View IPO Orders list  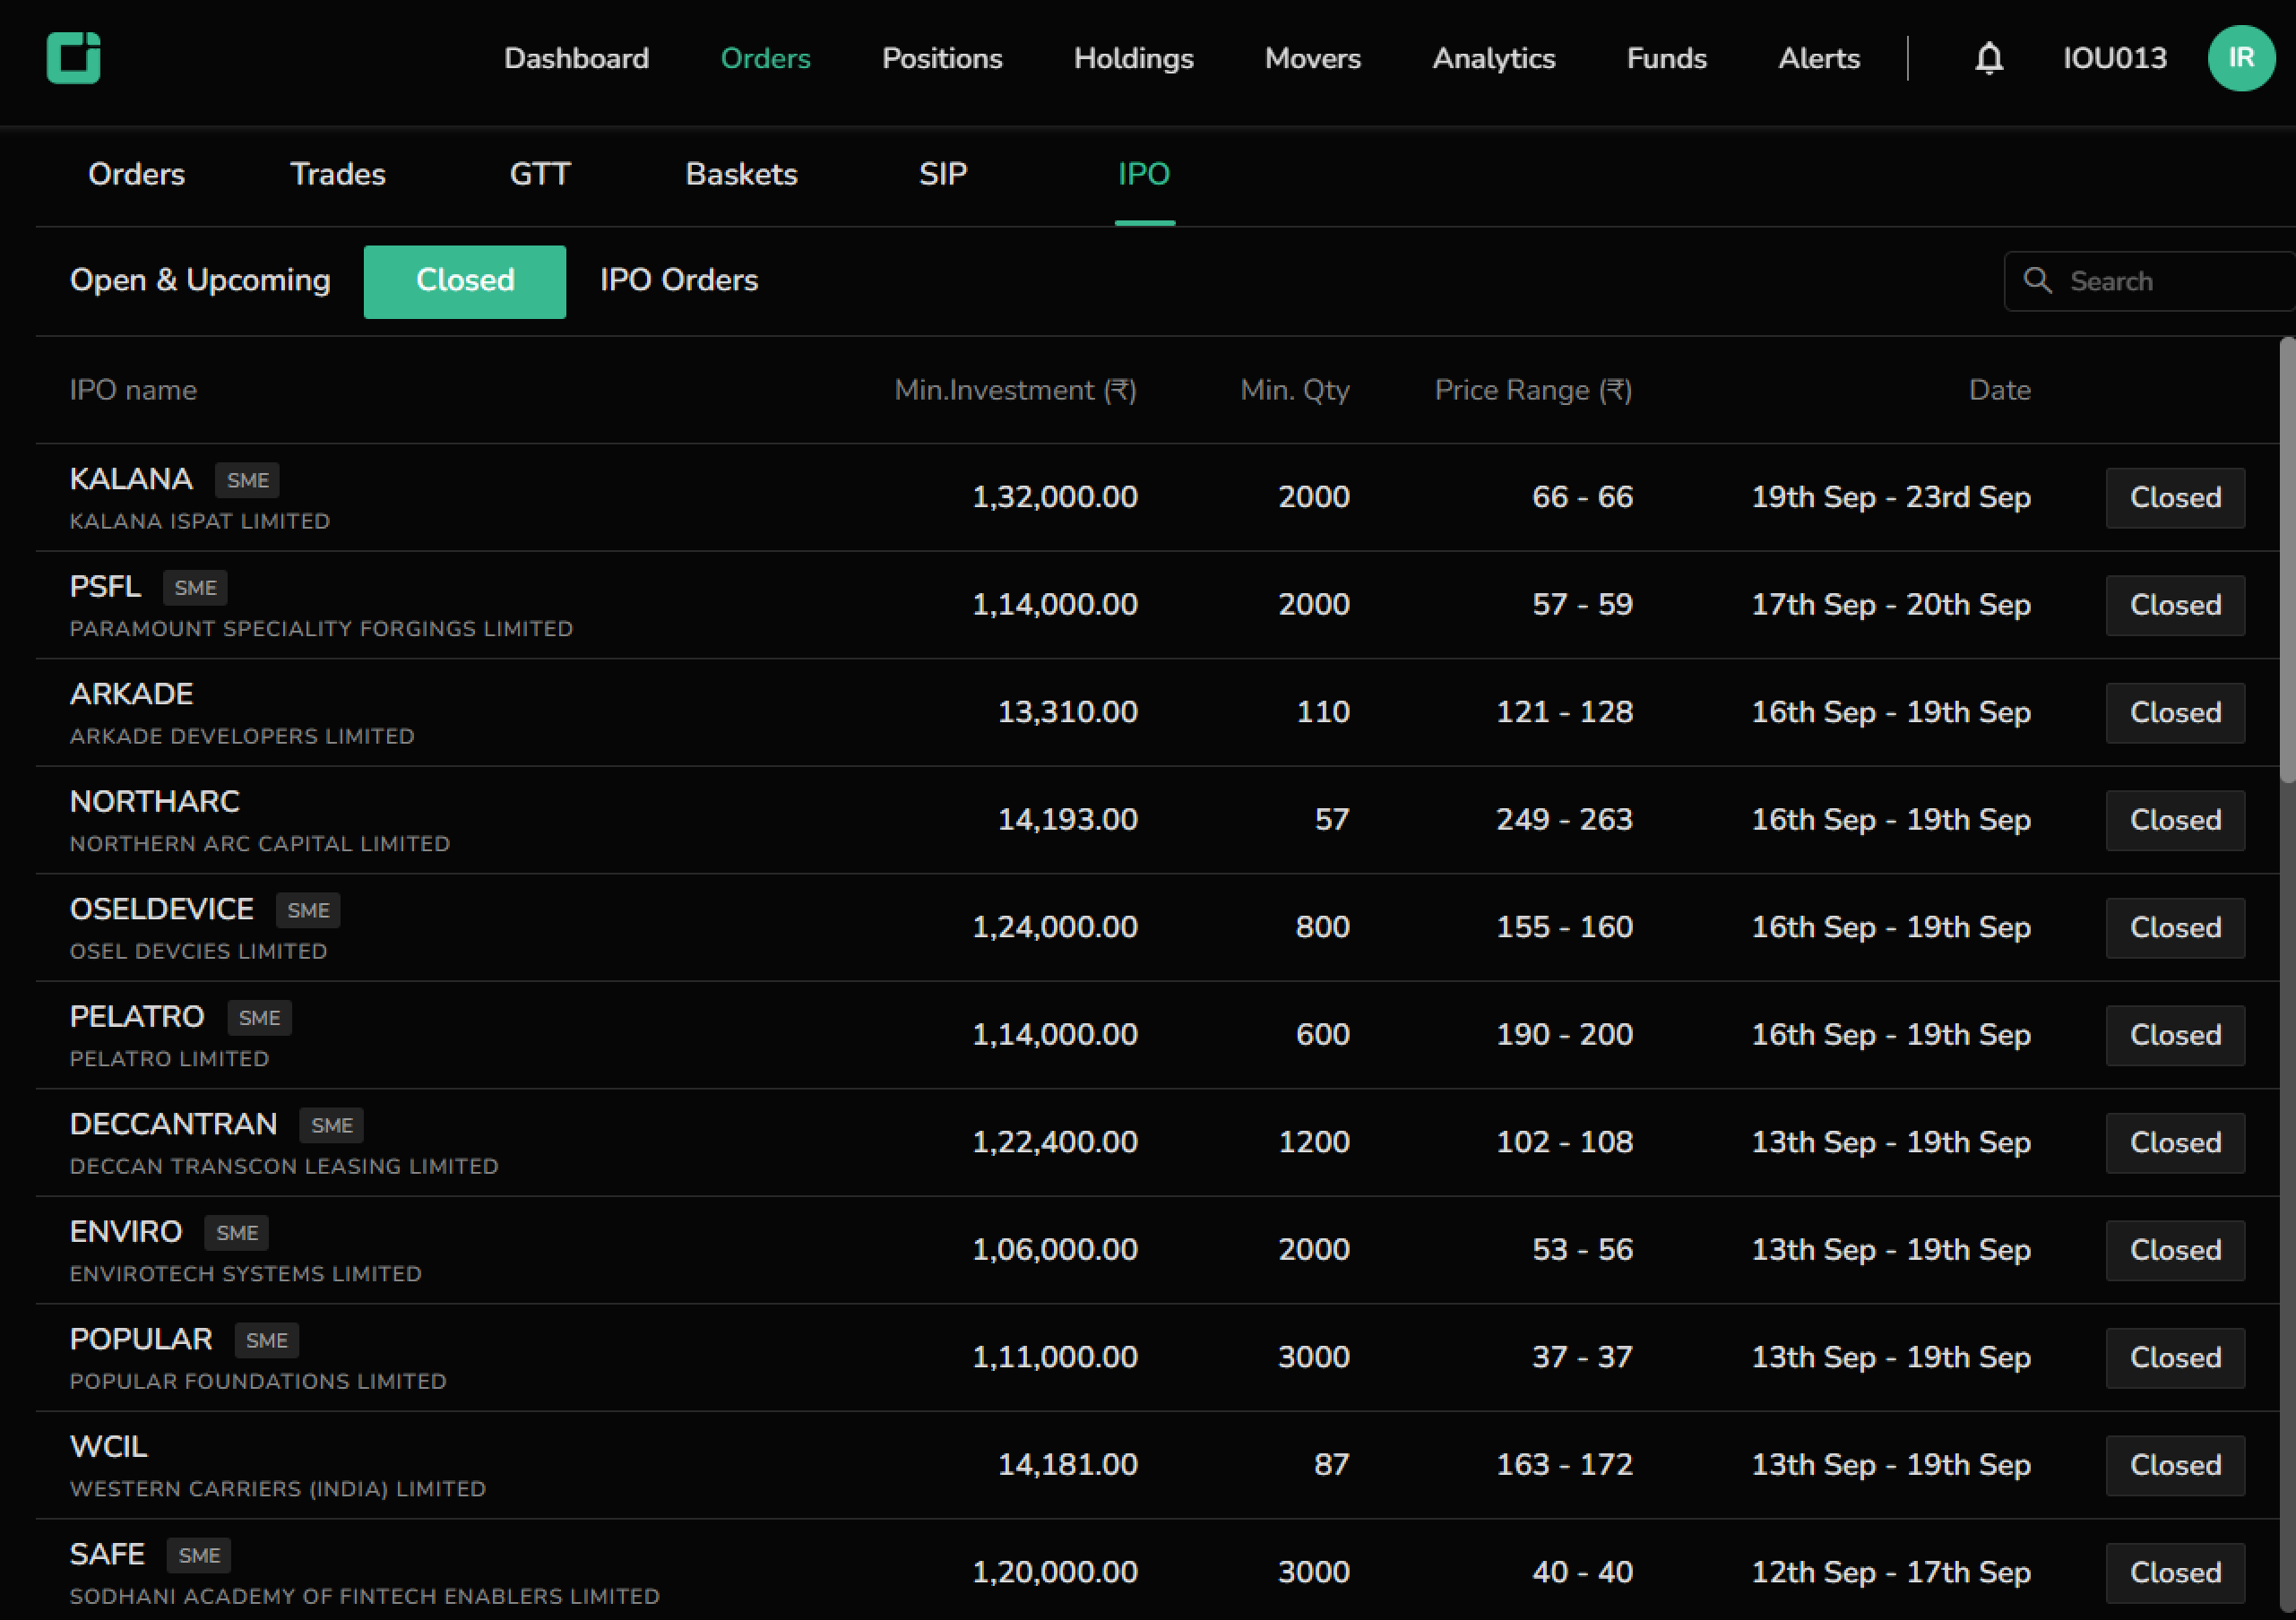tap(679, 280)
